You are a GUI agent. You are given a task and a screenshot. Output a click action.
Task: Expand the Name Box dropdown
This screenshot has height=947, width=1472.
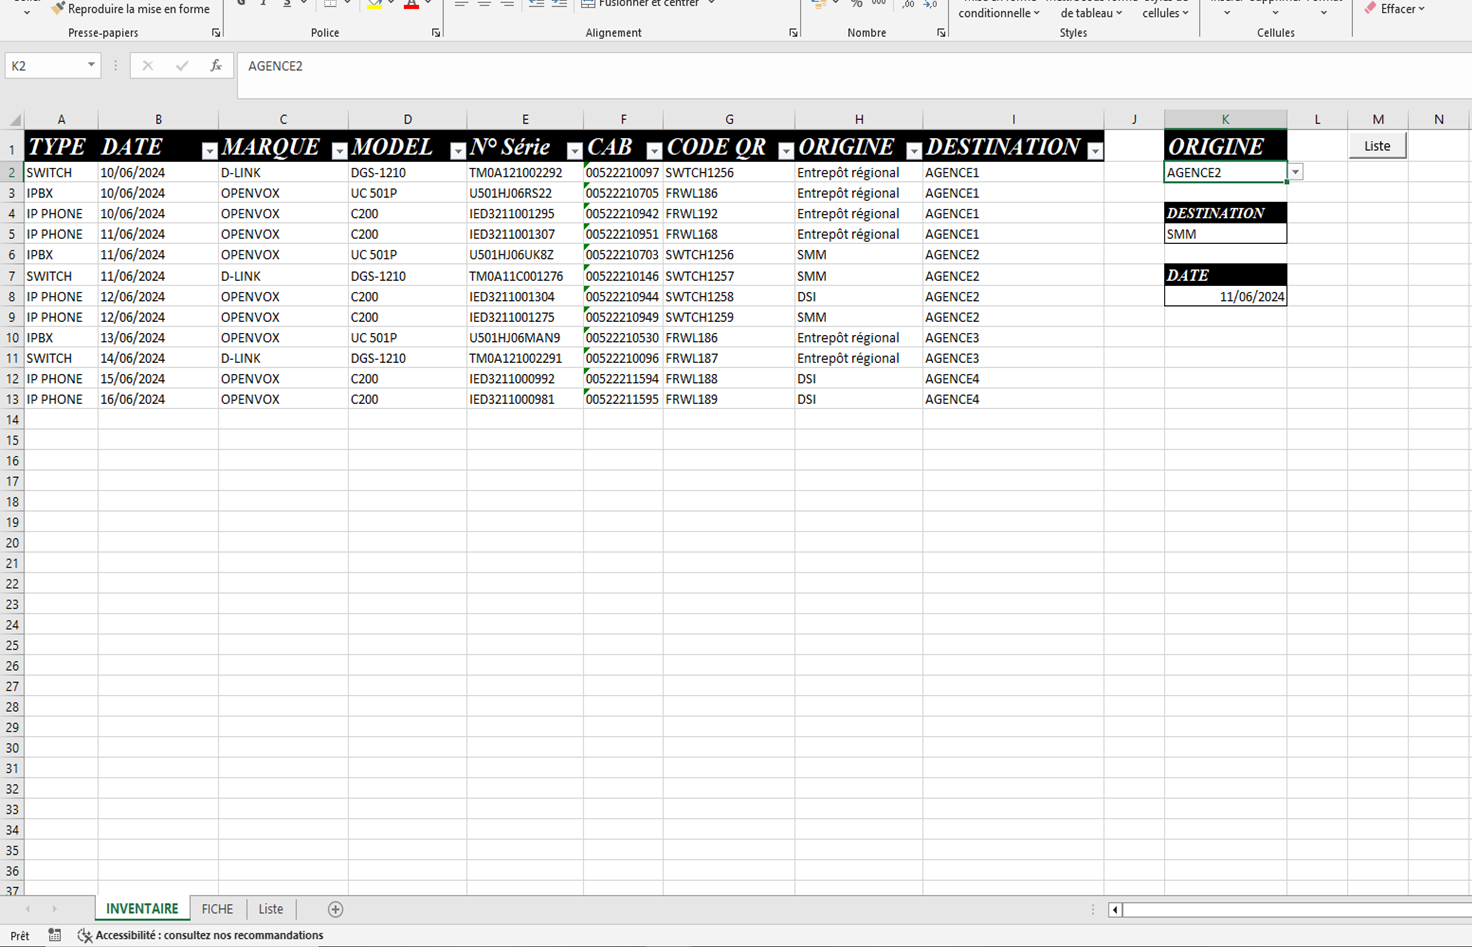91,66
